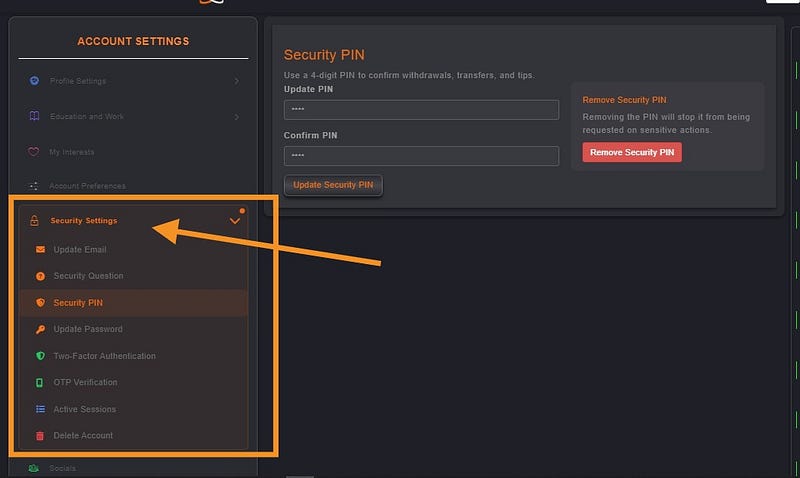Open the Socials section
800x478 pixels.
(62, 468)
